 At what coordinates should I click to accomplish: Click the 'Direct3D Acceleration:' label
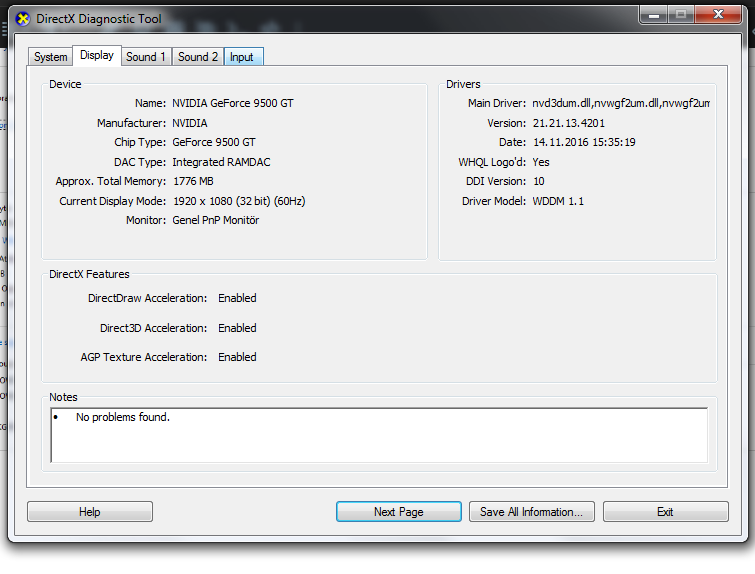154,328
